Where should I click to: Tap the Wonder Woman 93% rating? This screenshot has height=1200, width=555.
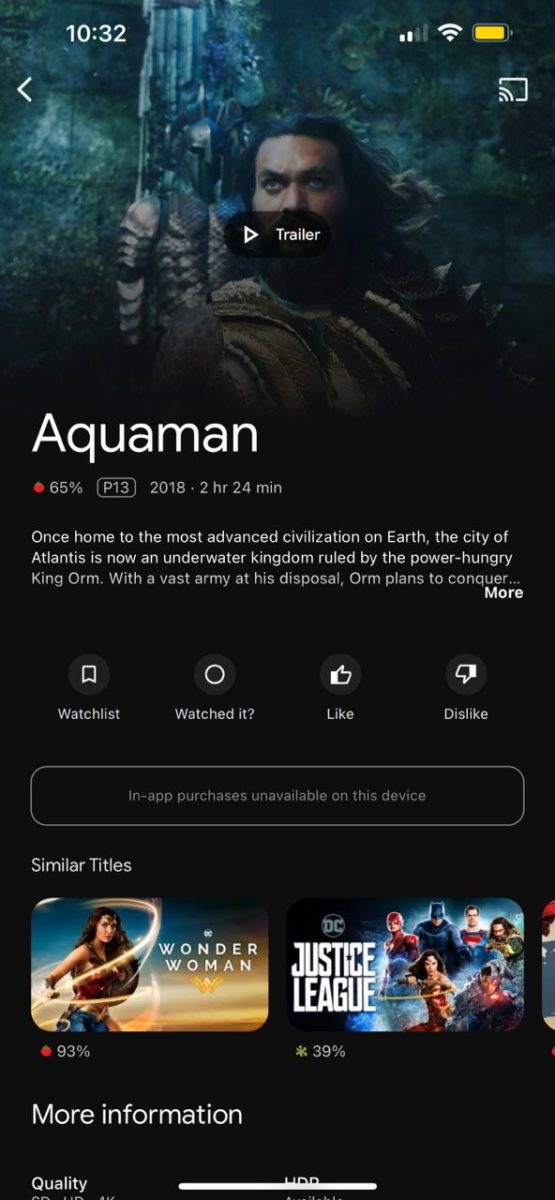(x=66, y=1051)
